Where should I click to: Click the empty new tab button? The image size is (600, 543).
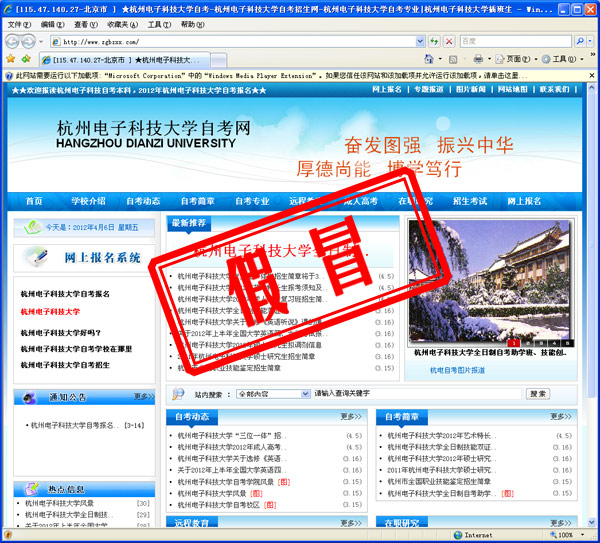click(218, 60)
